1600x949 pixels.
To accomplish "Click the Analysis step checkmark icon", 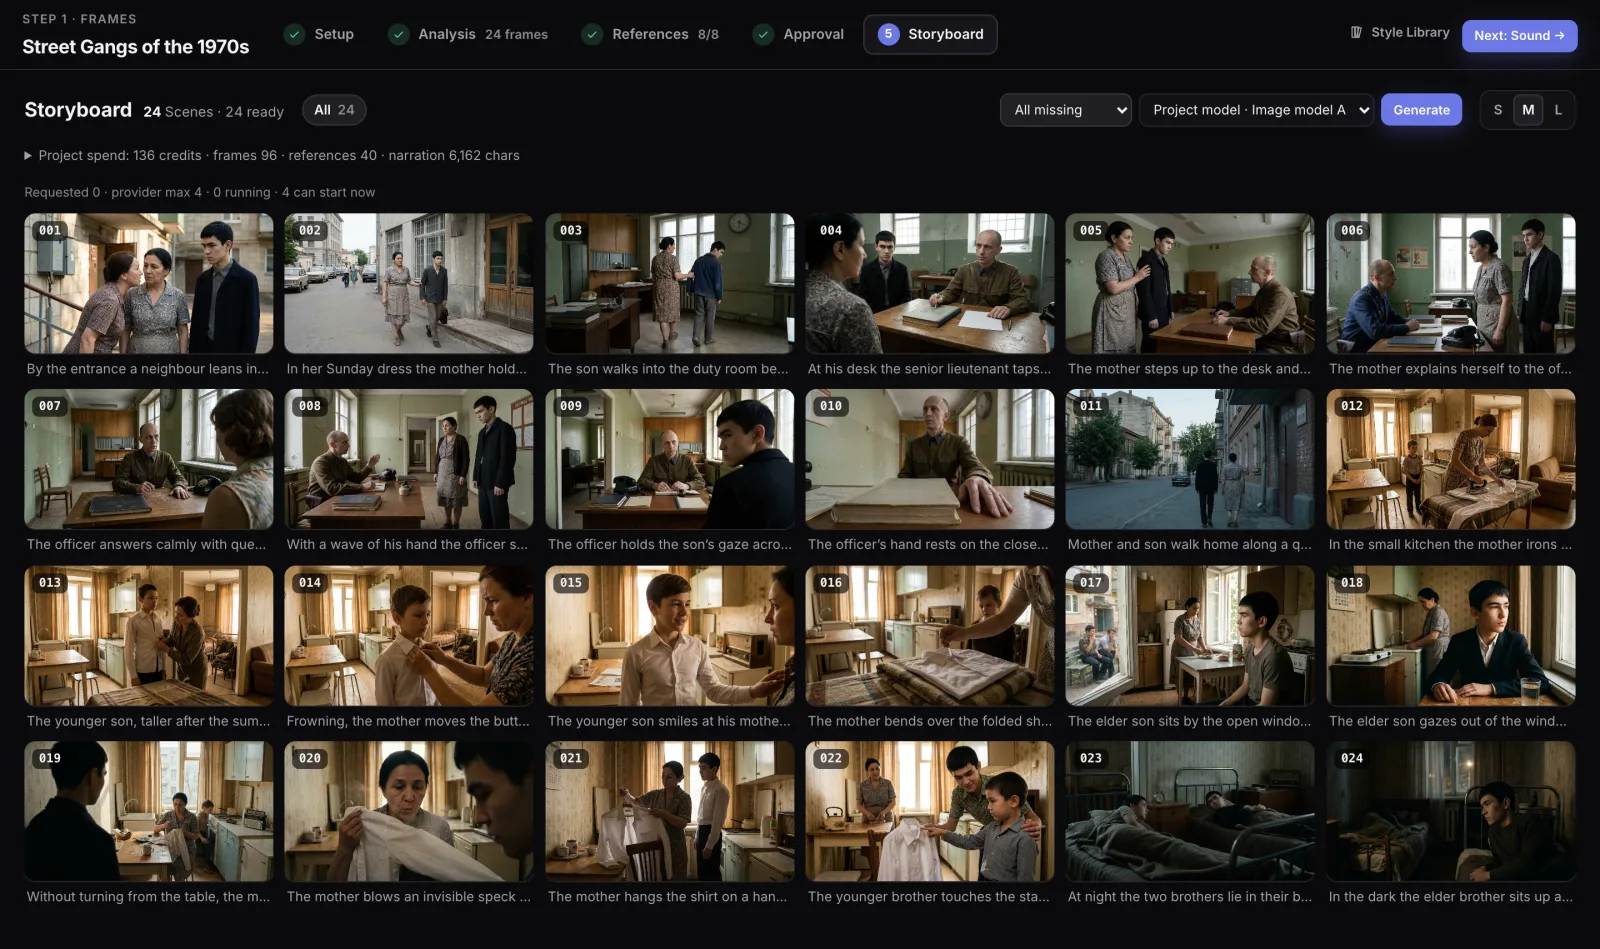I will click(398, 34).
